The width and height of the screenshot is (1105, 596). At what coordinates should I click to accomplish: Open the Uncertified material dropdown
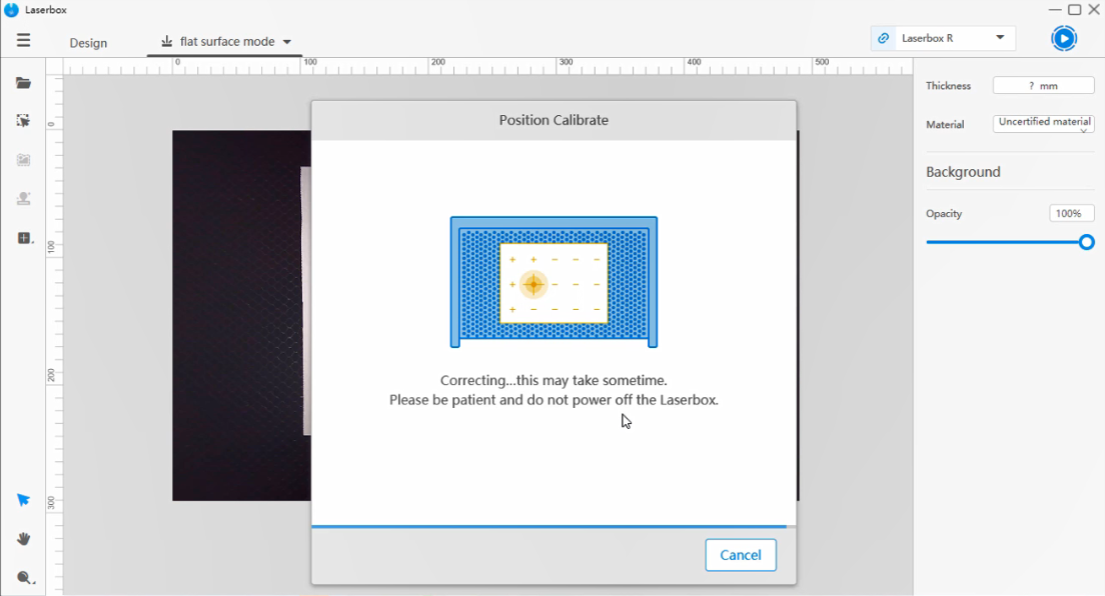pos(1044,123)
